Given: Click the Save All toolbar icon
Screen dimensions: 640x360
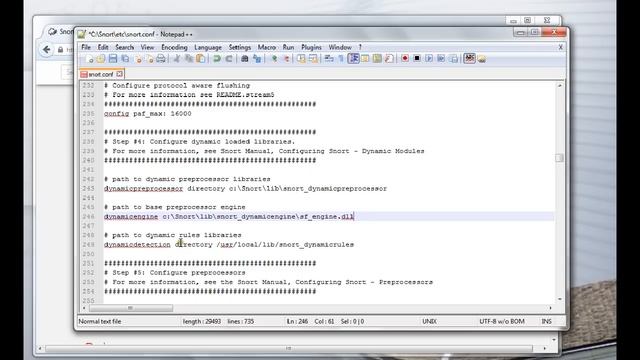Looking at the screenshot, I should (x=125, y=59).
